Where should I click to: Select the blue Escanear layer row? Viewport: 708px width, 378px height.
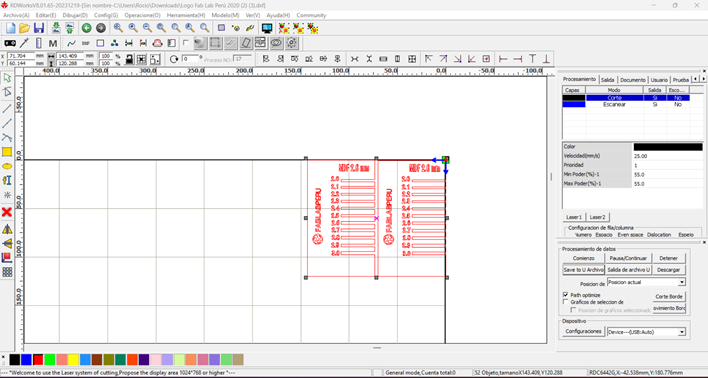626,104
